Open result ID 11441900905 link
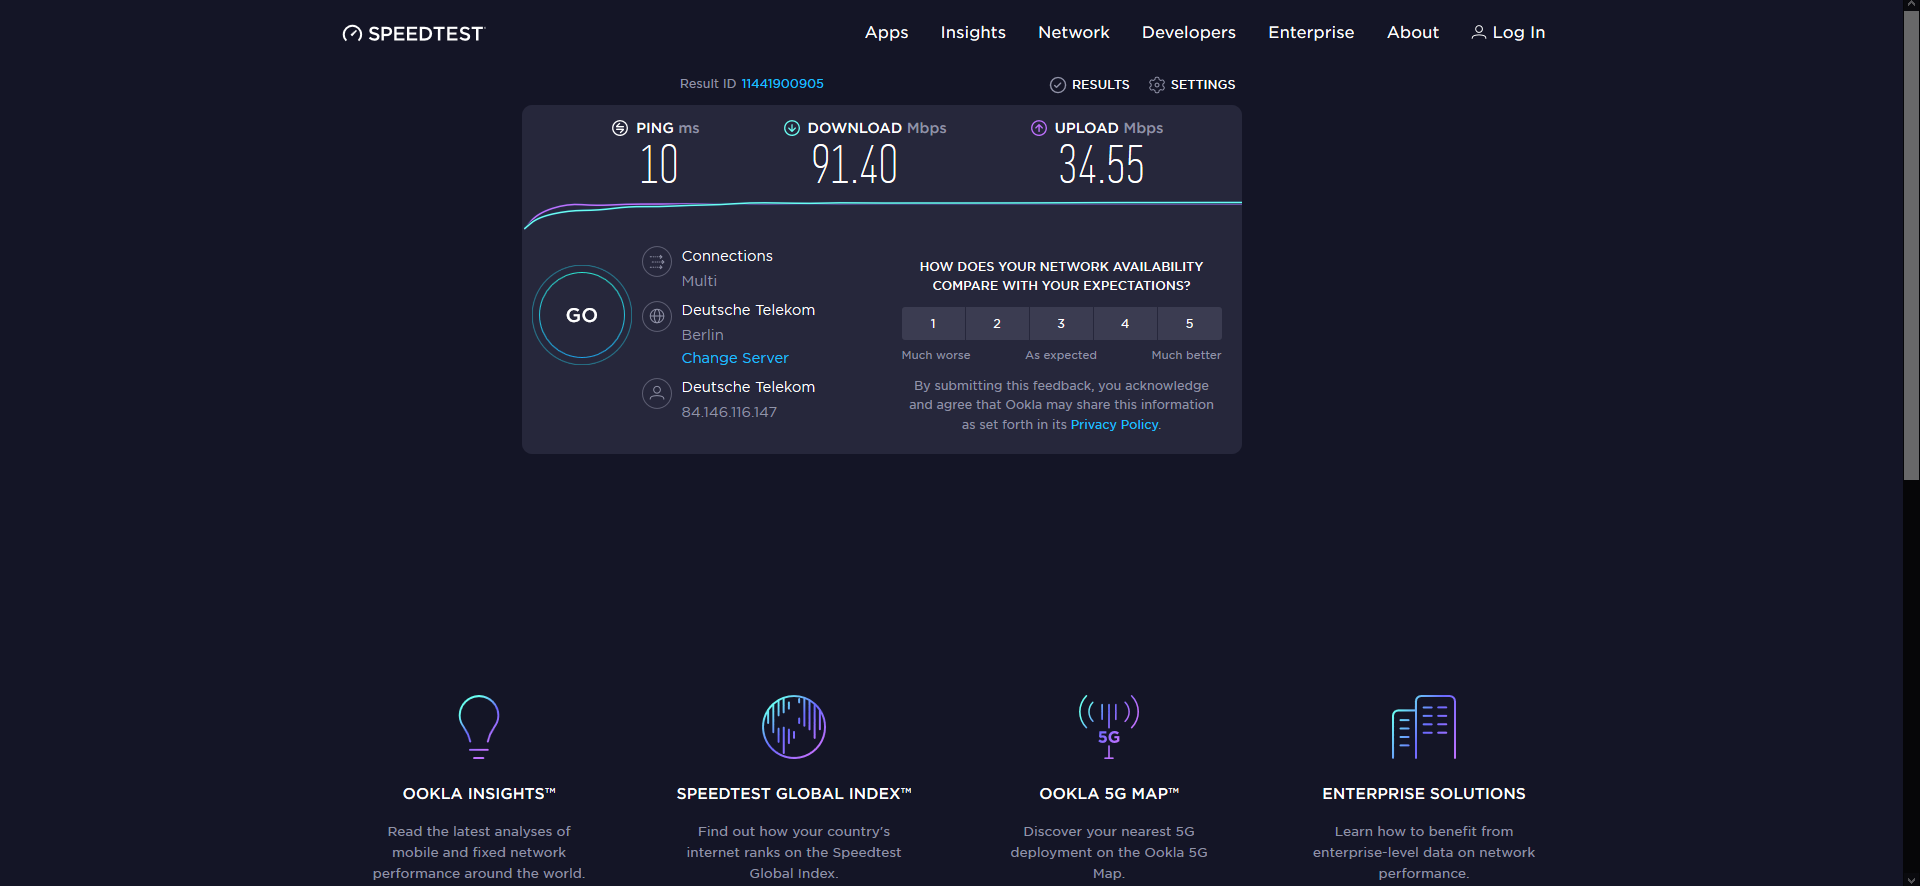This screenshot has height=886, width=1920. click(782, 84)
